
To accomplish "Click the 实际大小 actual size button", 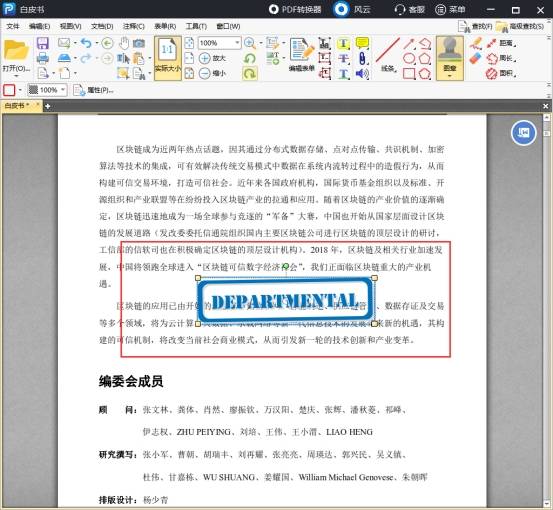I will (168, 58).
